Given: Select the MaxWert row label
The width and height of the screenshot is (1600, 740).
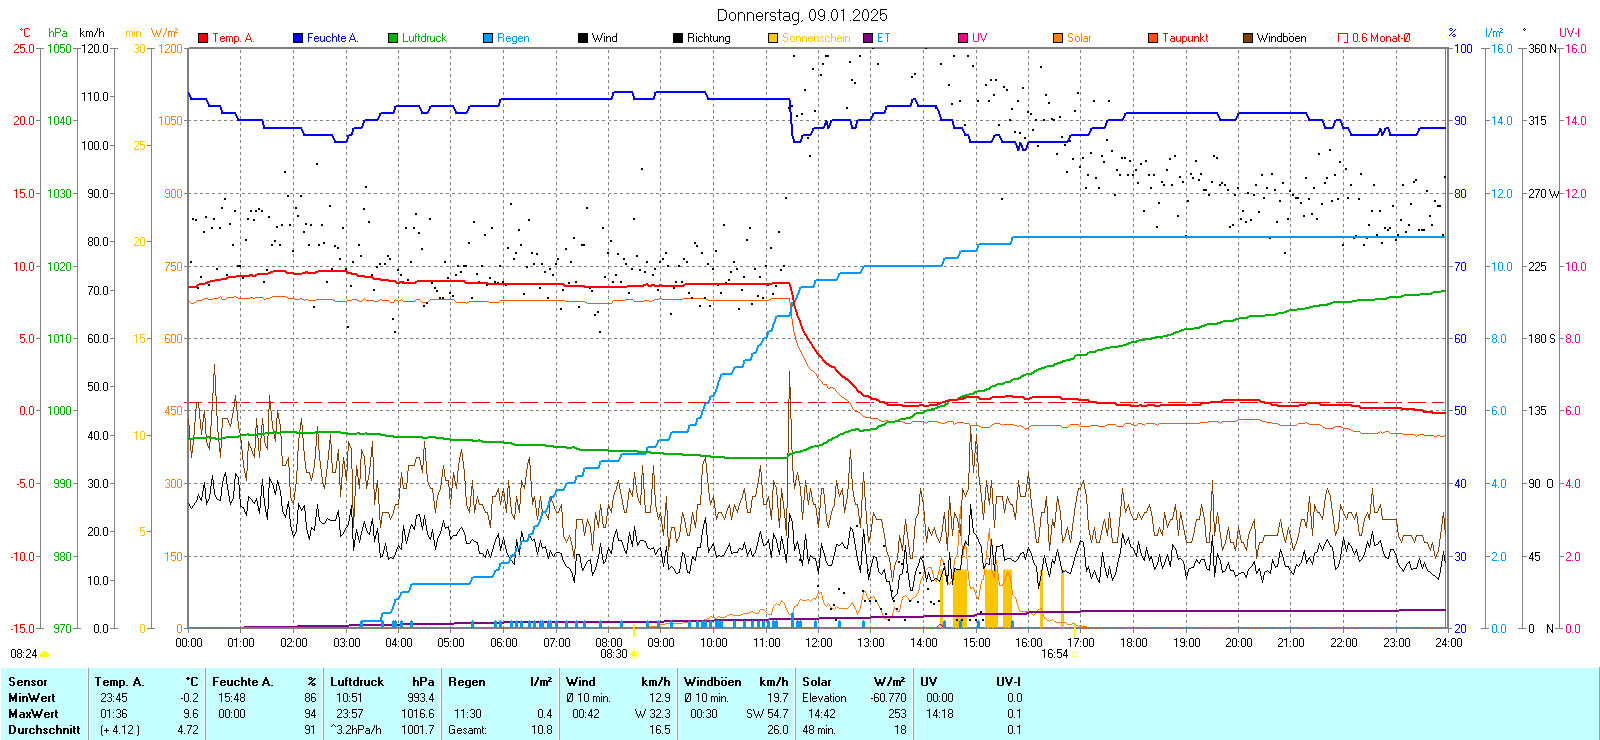Looking at the screenshot, I should [33, 714].
